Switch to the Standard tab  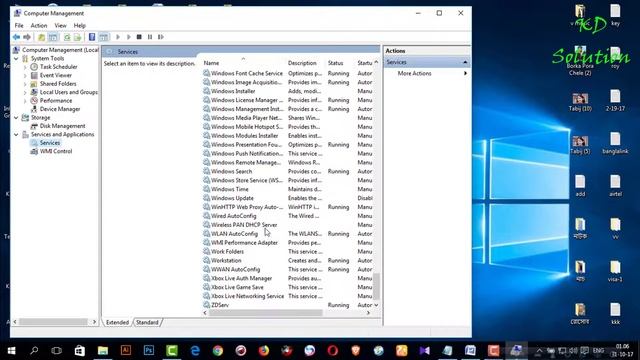tap(147, 322)
